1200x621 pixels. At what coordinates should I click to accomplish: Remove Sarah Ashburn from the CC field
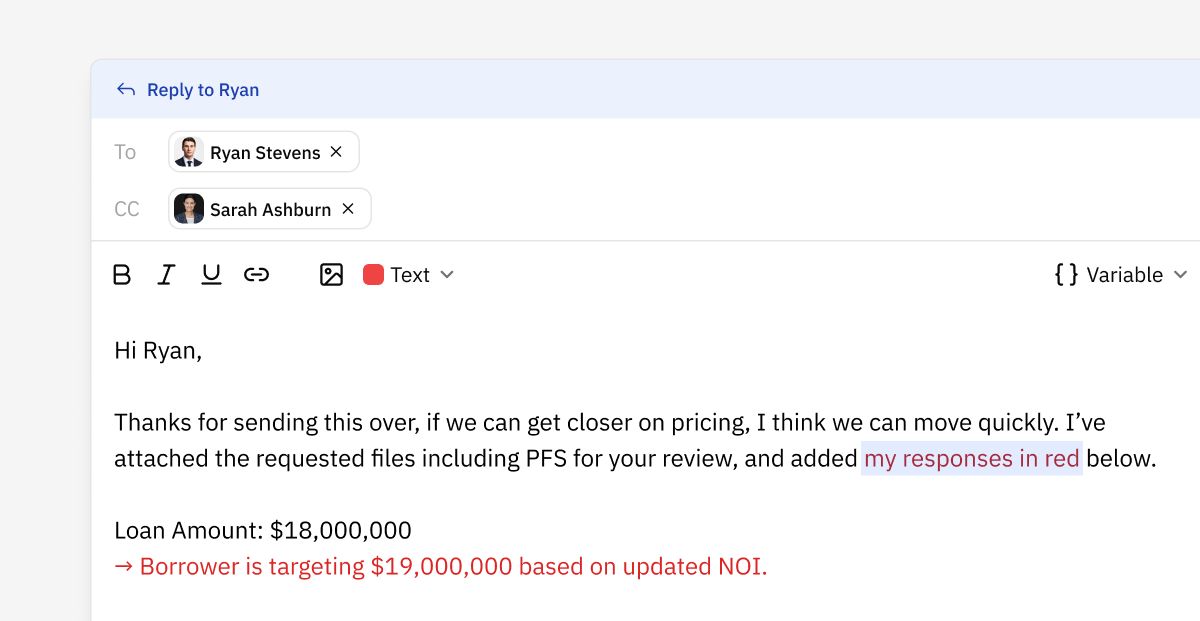pos(347,209)
